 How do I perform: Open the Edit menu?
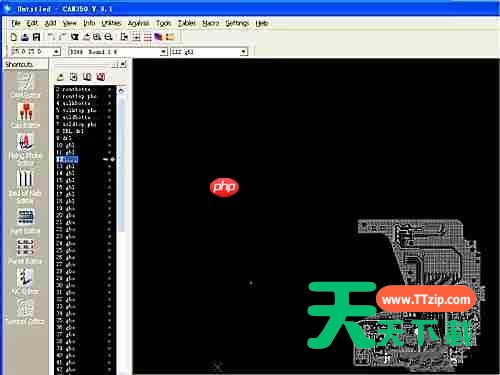click(32, 23)
